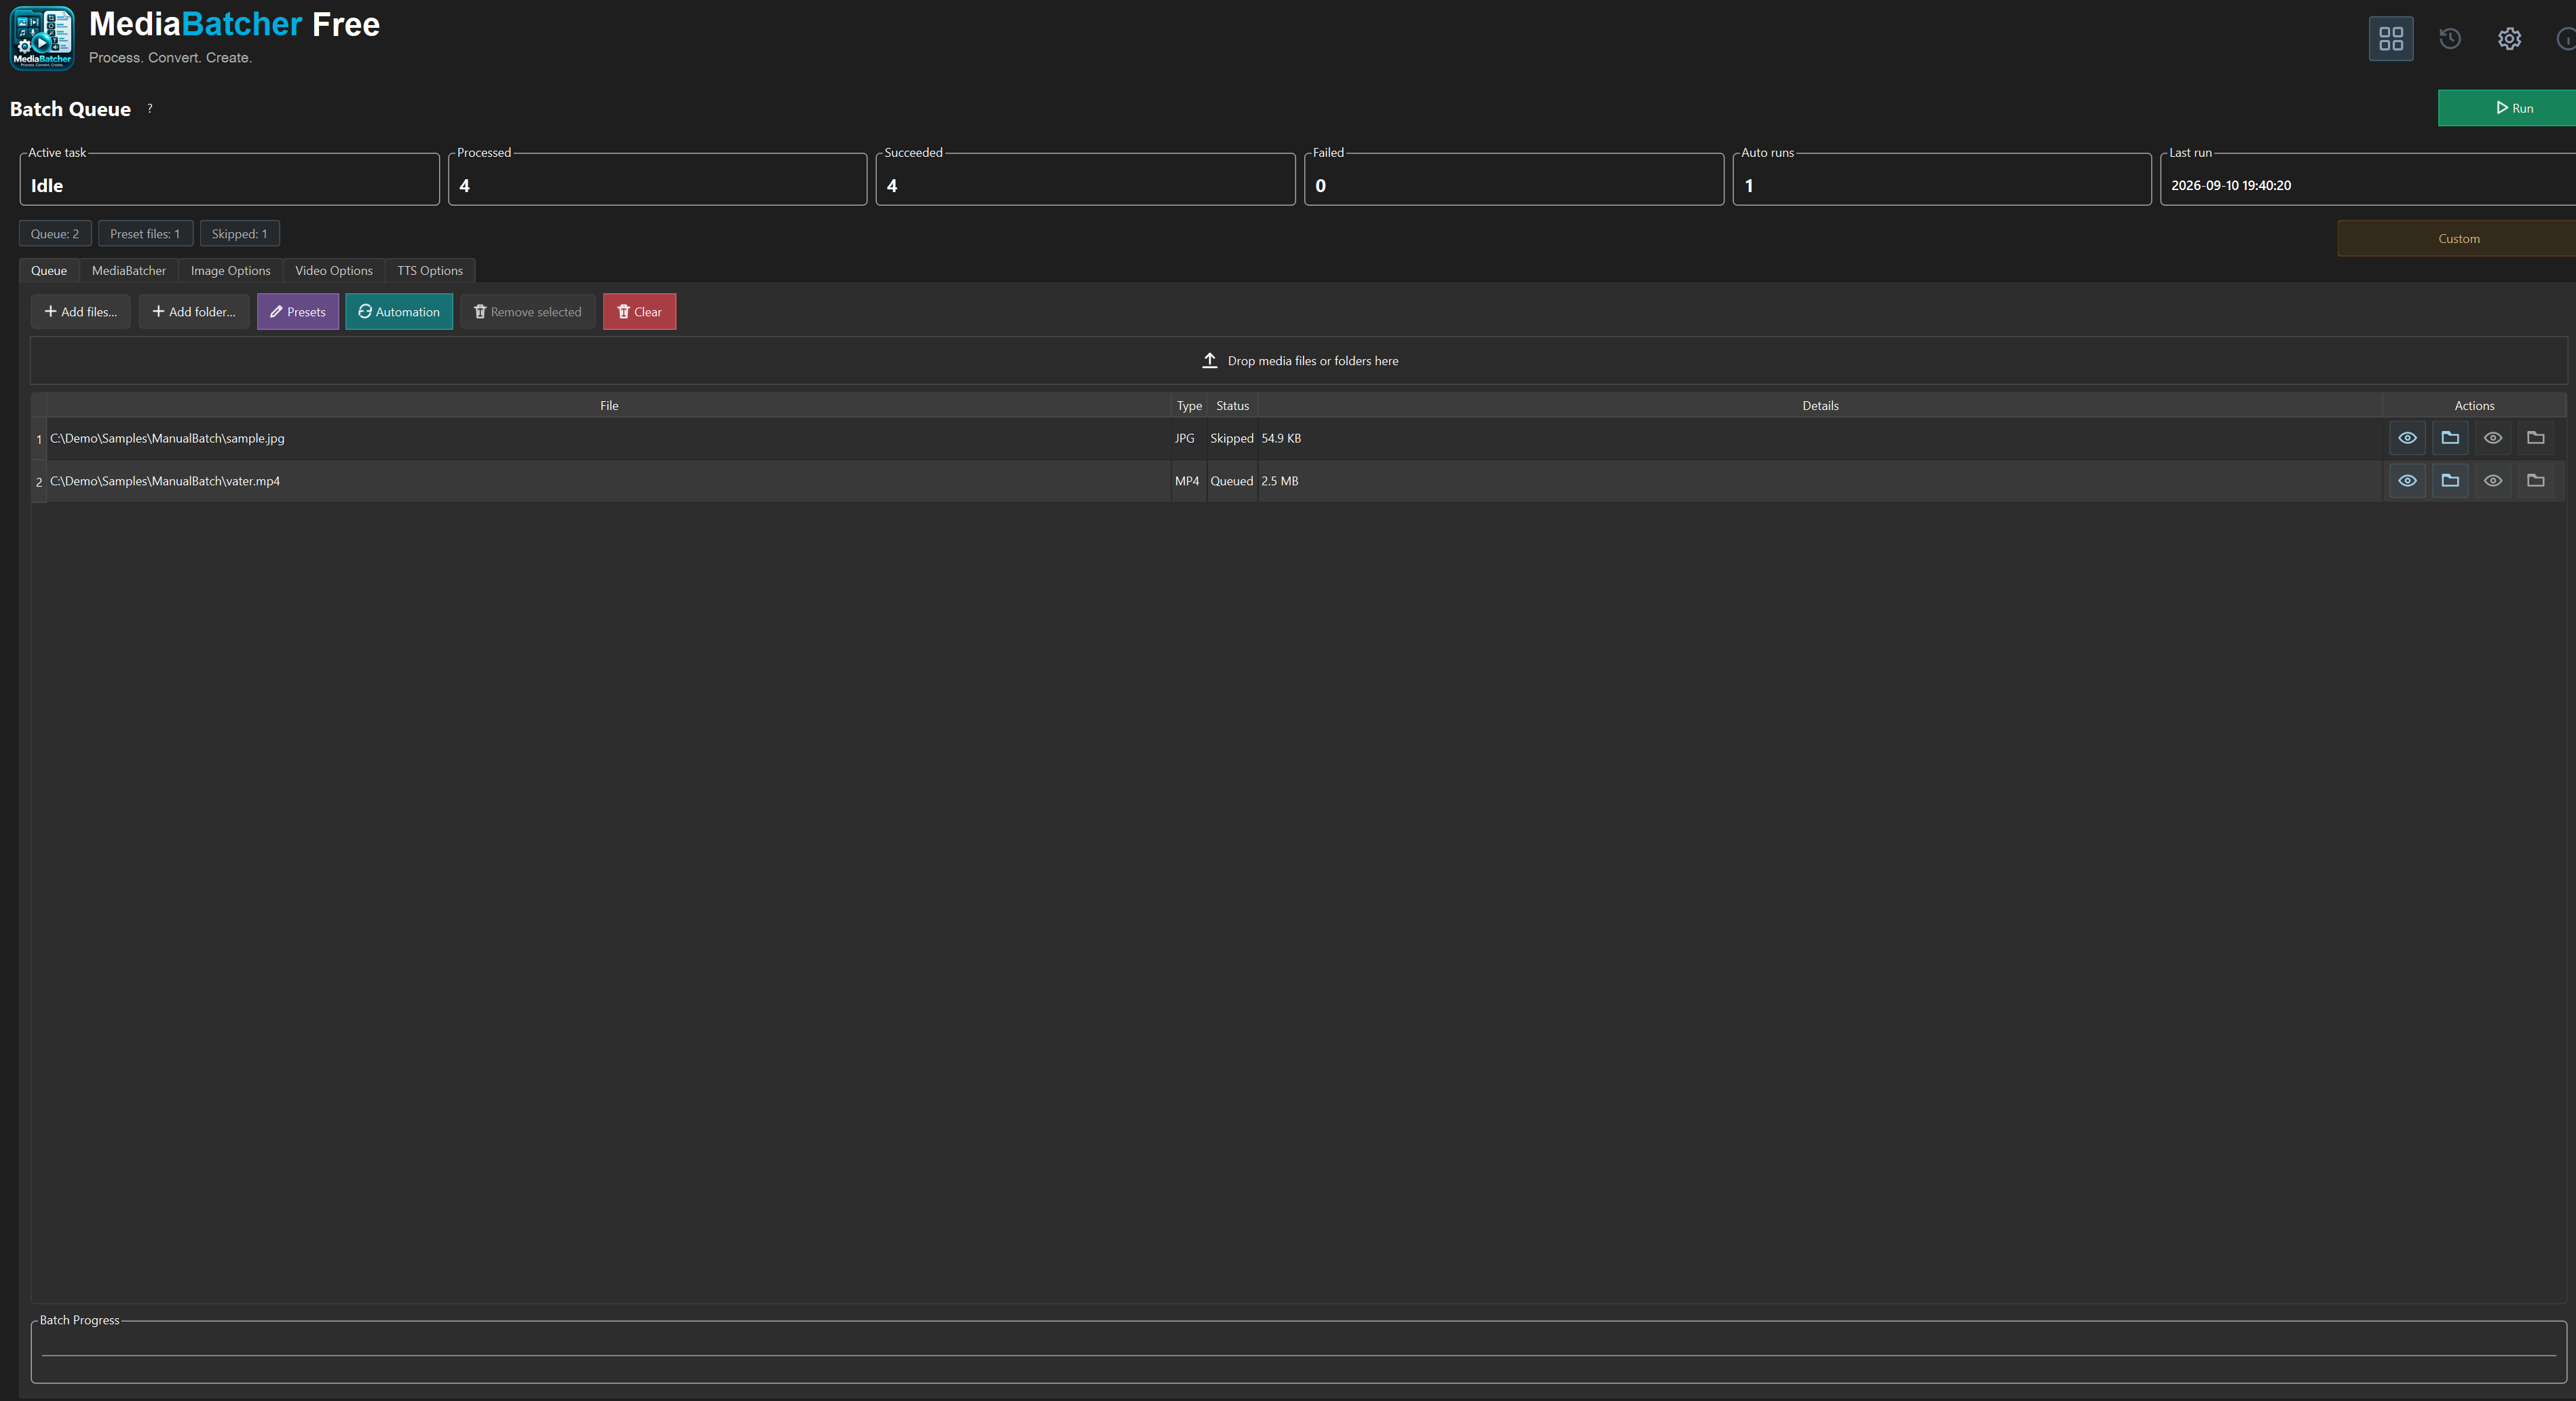Viewport: 2576px width, 1401px height.
Task: Click the Skipped: 1 badge
Action: (239, 234)
